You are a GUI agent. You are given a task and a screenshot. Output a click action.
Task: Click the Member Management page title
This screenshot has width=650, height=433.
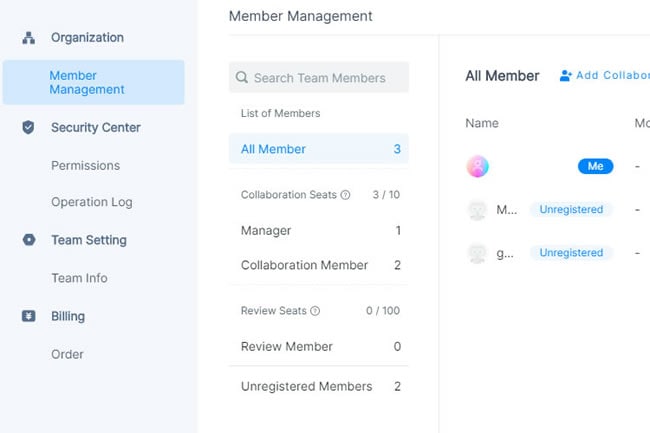(301, 16)
